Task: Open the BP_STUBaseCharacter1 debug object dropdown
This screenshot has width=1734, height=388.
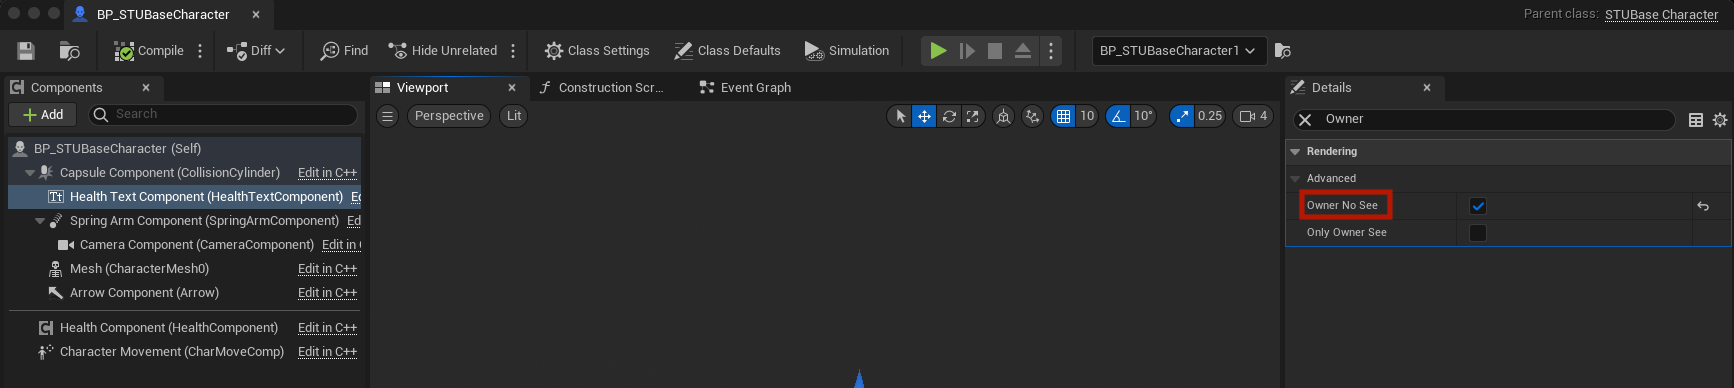Action: tap(1179, 51)
